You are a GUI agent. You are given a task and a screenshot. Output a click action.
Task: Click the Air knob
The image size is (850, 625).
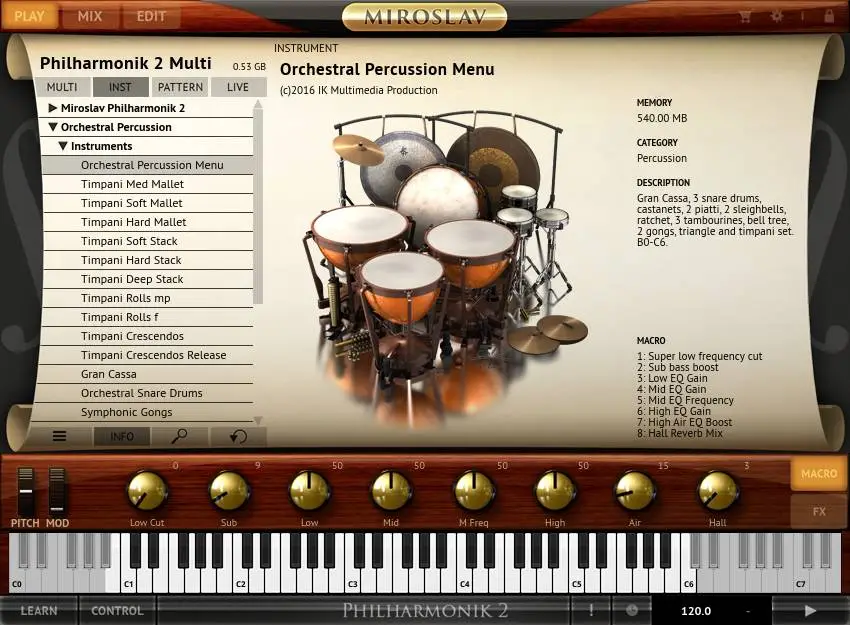coord(635,491)
